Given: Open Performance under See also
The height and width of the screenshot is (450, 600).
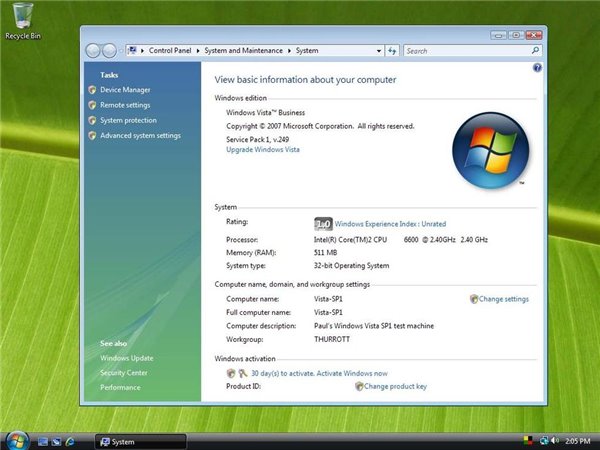Looking at the screenshot, I should (x=120, y=388).
